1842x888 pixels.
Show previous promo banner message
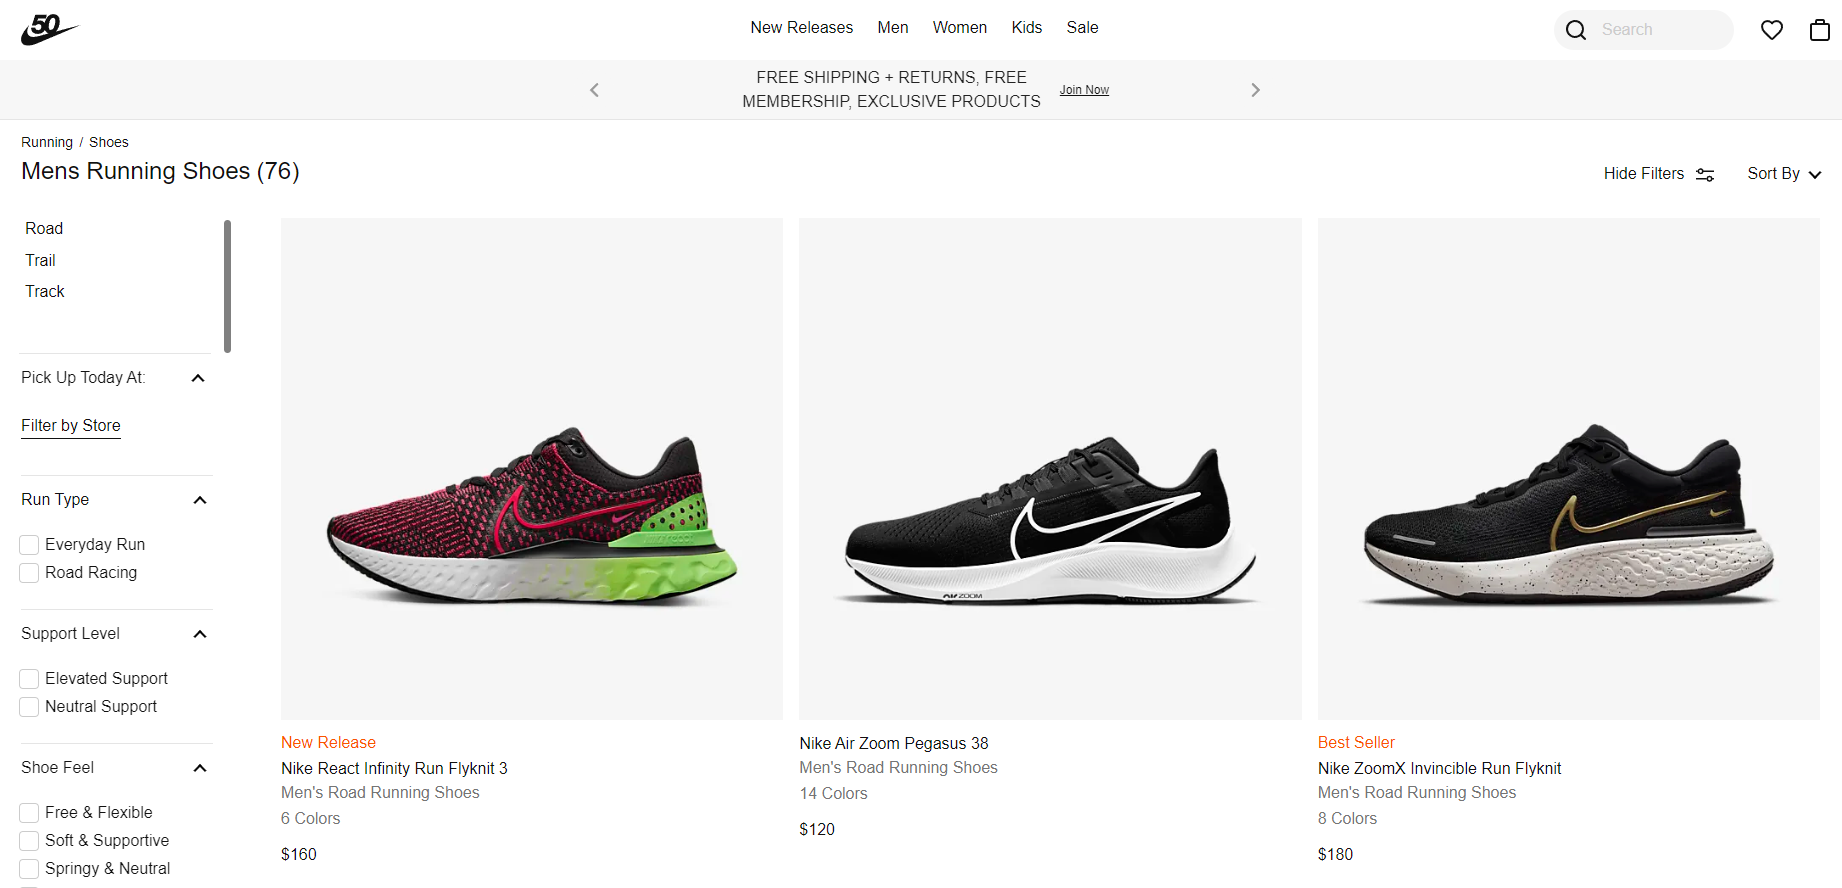[594, 90]
